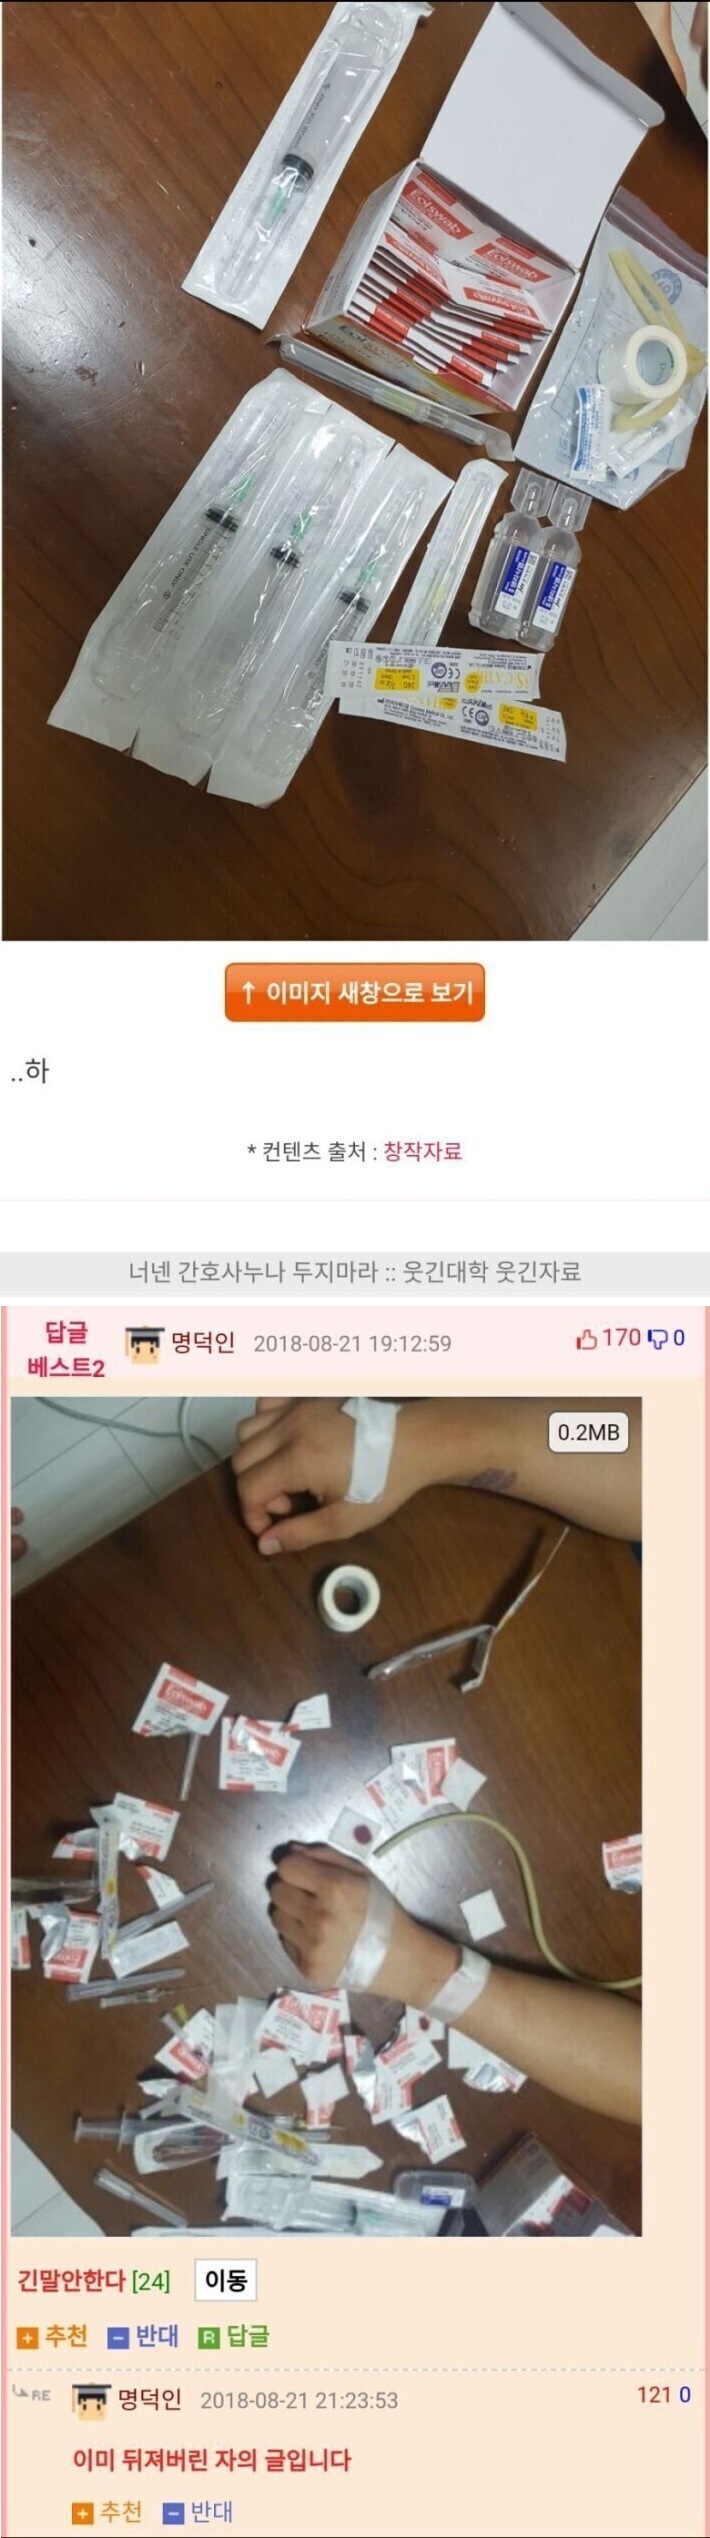
Task: Open the comment's attached hand photo
Action: point(326,1816)
